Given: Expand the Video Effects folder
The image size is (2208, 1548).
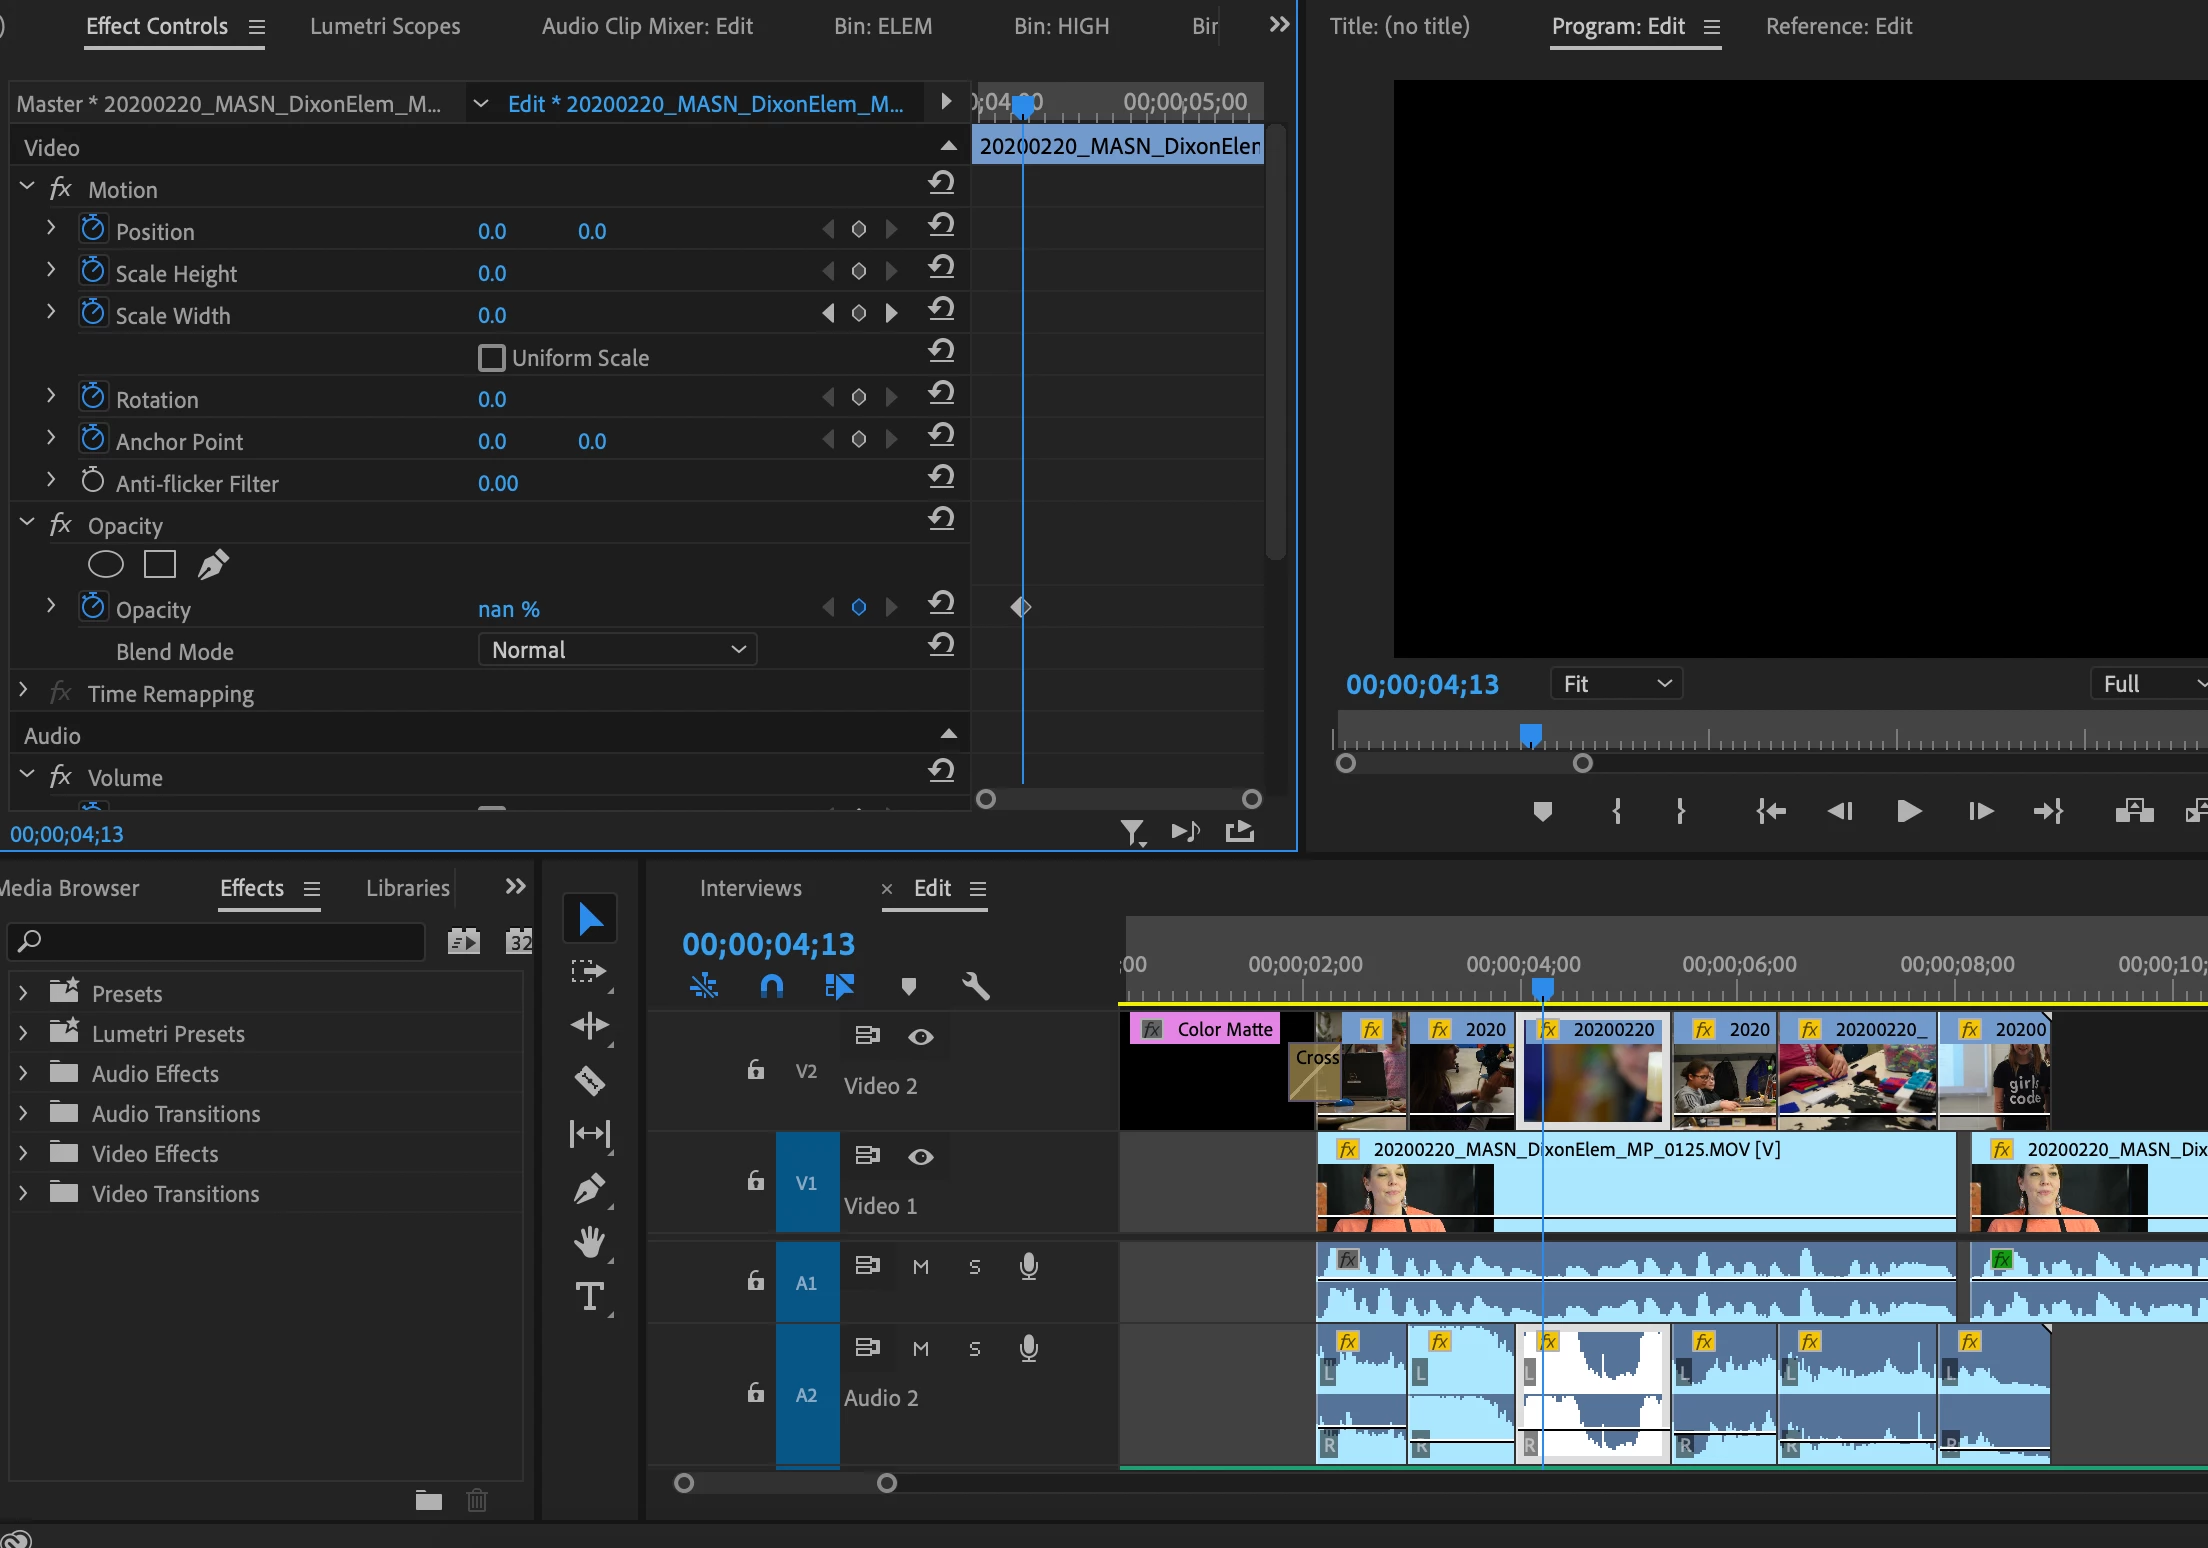Looking at the screenshot, I should [23, 1154].
